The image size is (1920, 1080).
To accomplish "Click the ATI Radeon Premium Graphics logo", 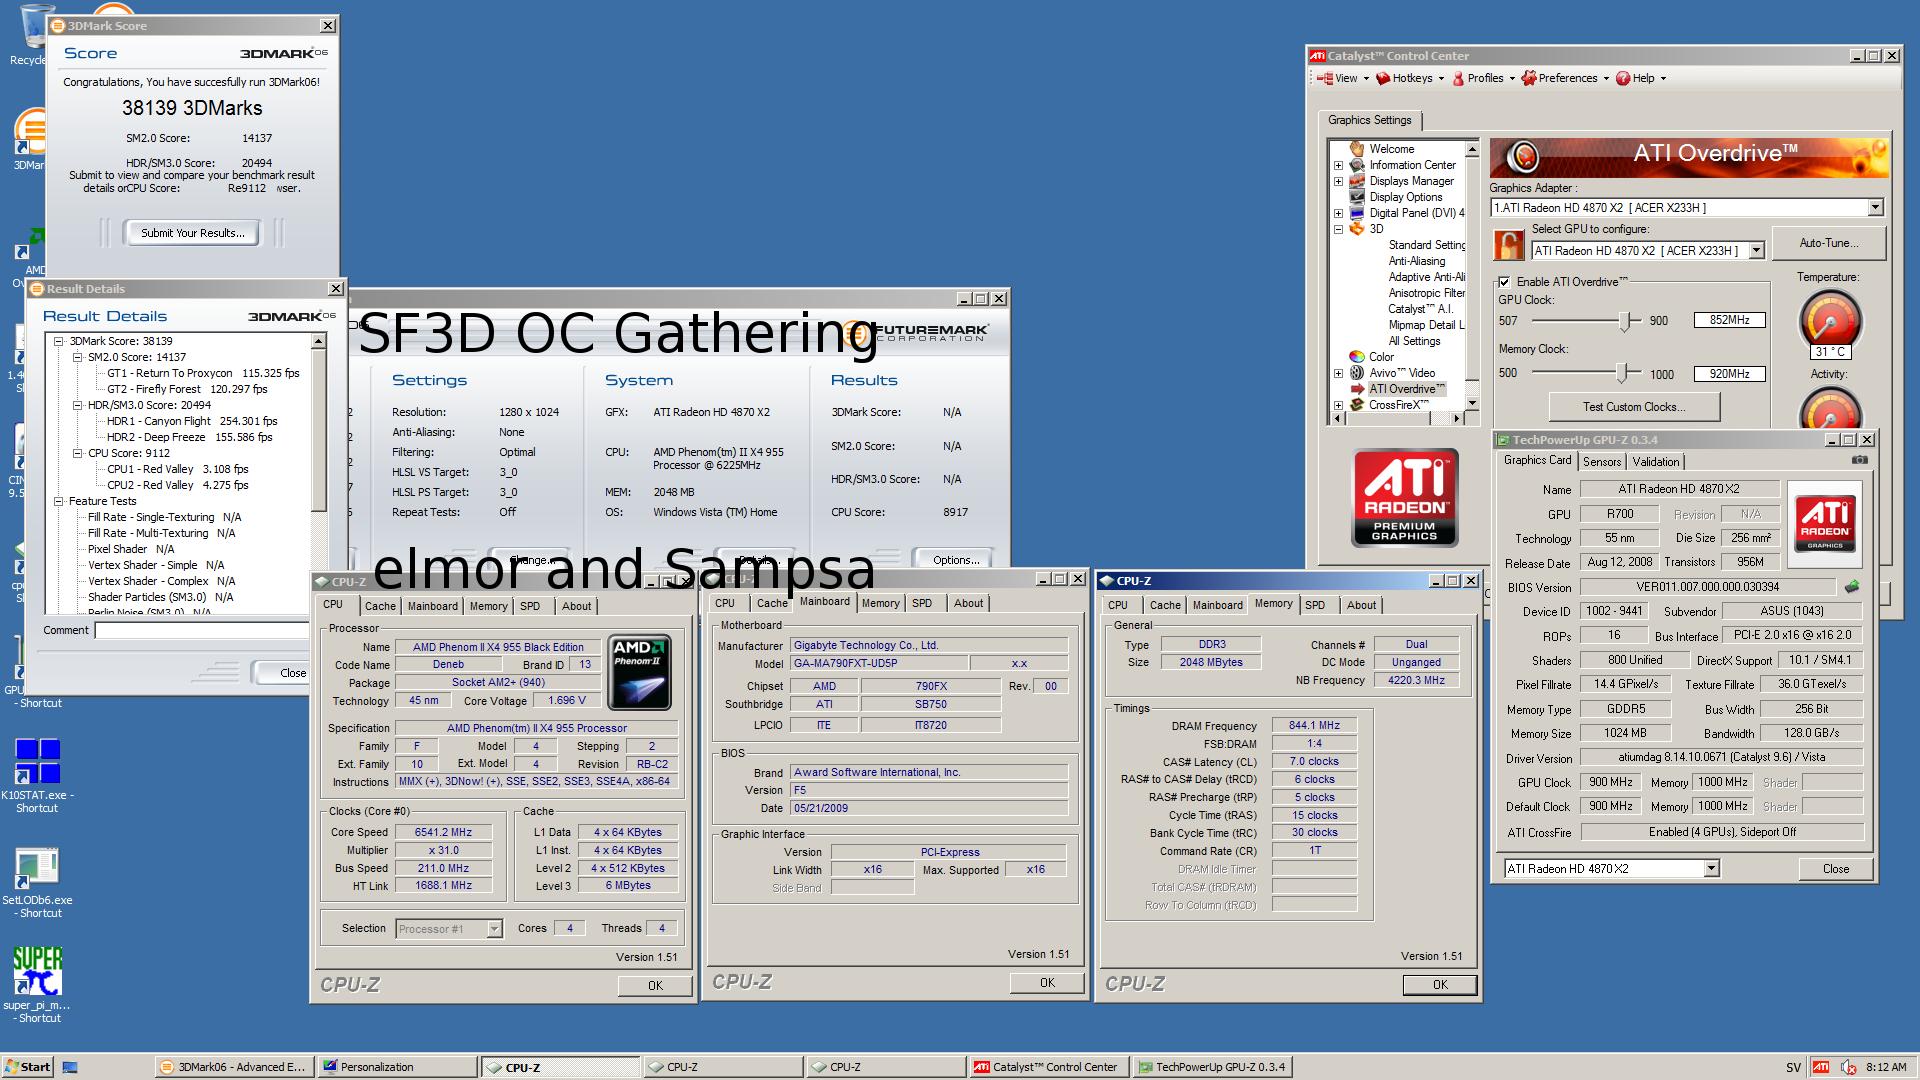I will tap(1405, 497).
